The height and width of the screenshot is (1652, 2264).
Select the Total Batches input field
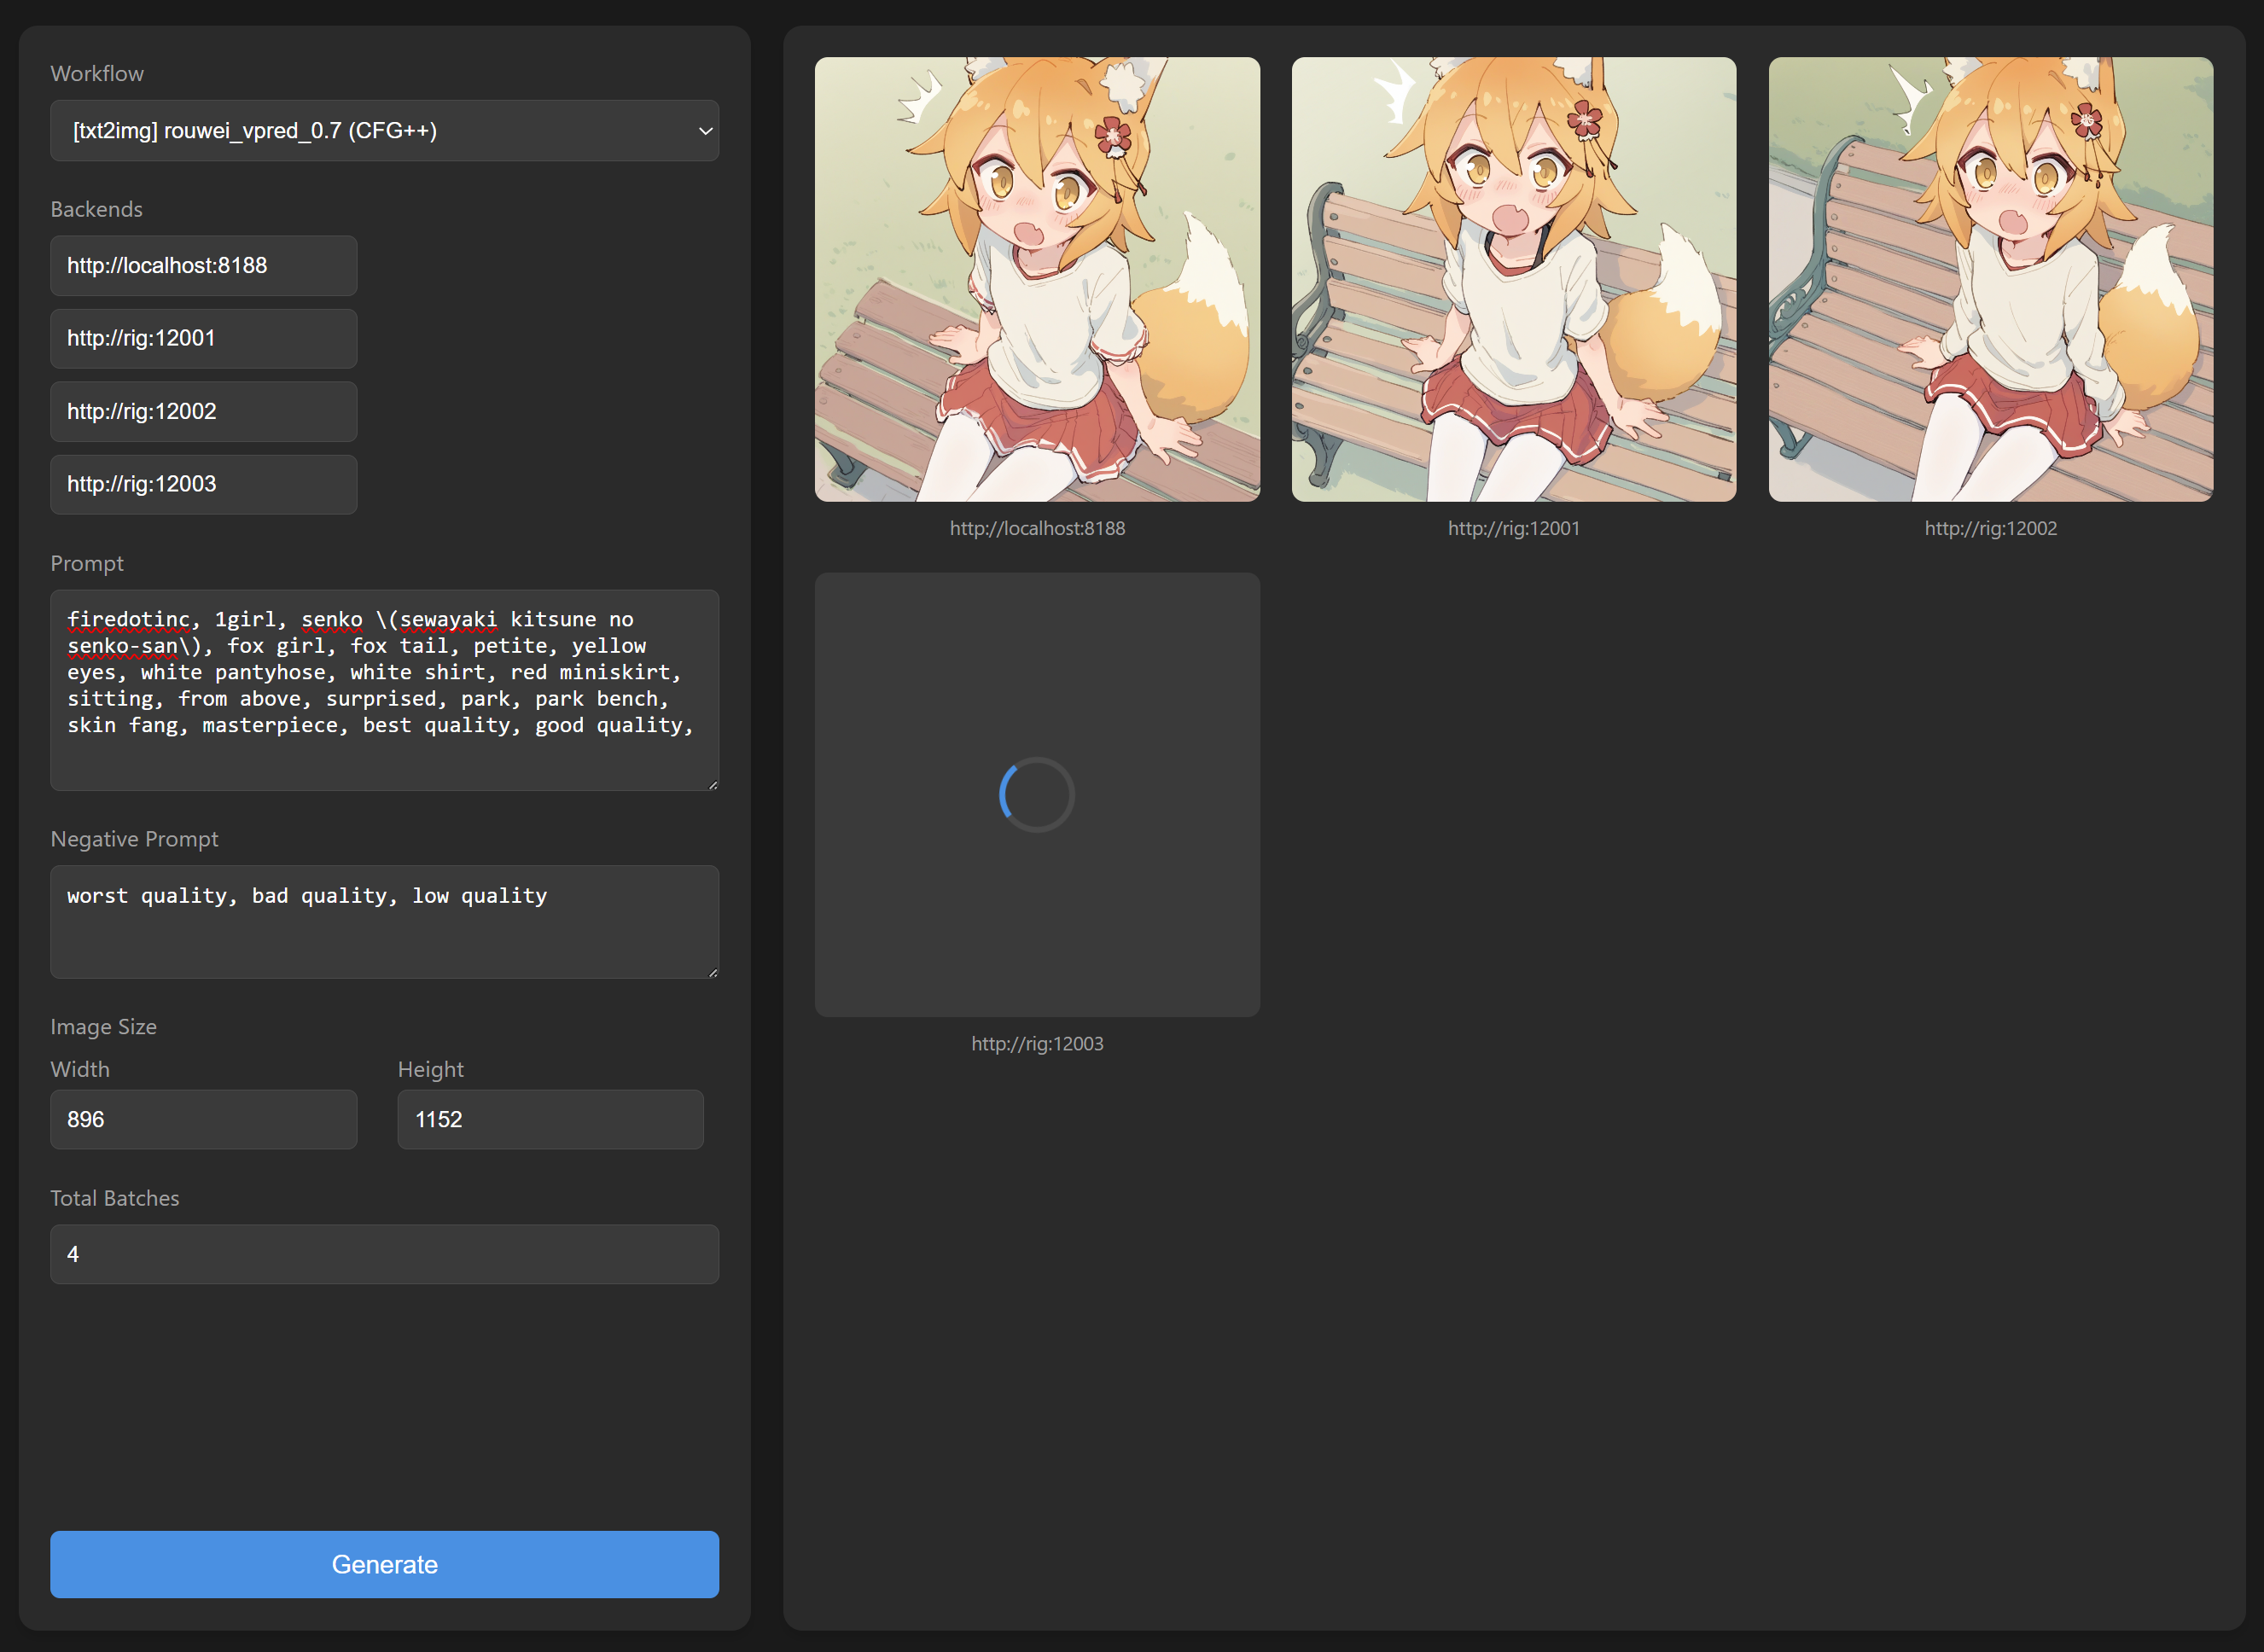pyautogui.click(x=384, y=1255)
